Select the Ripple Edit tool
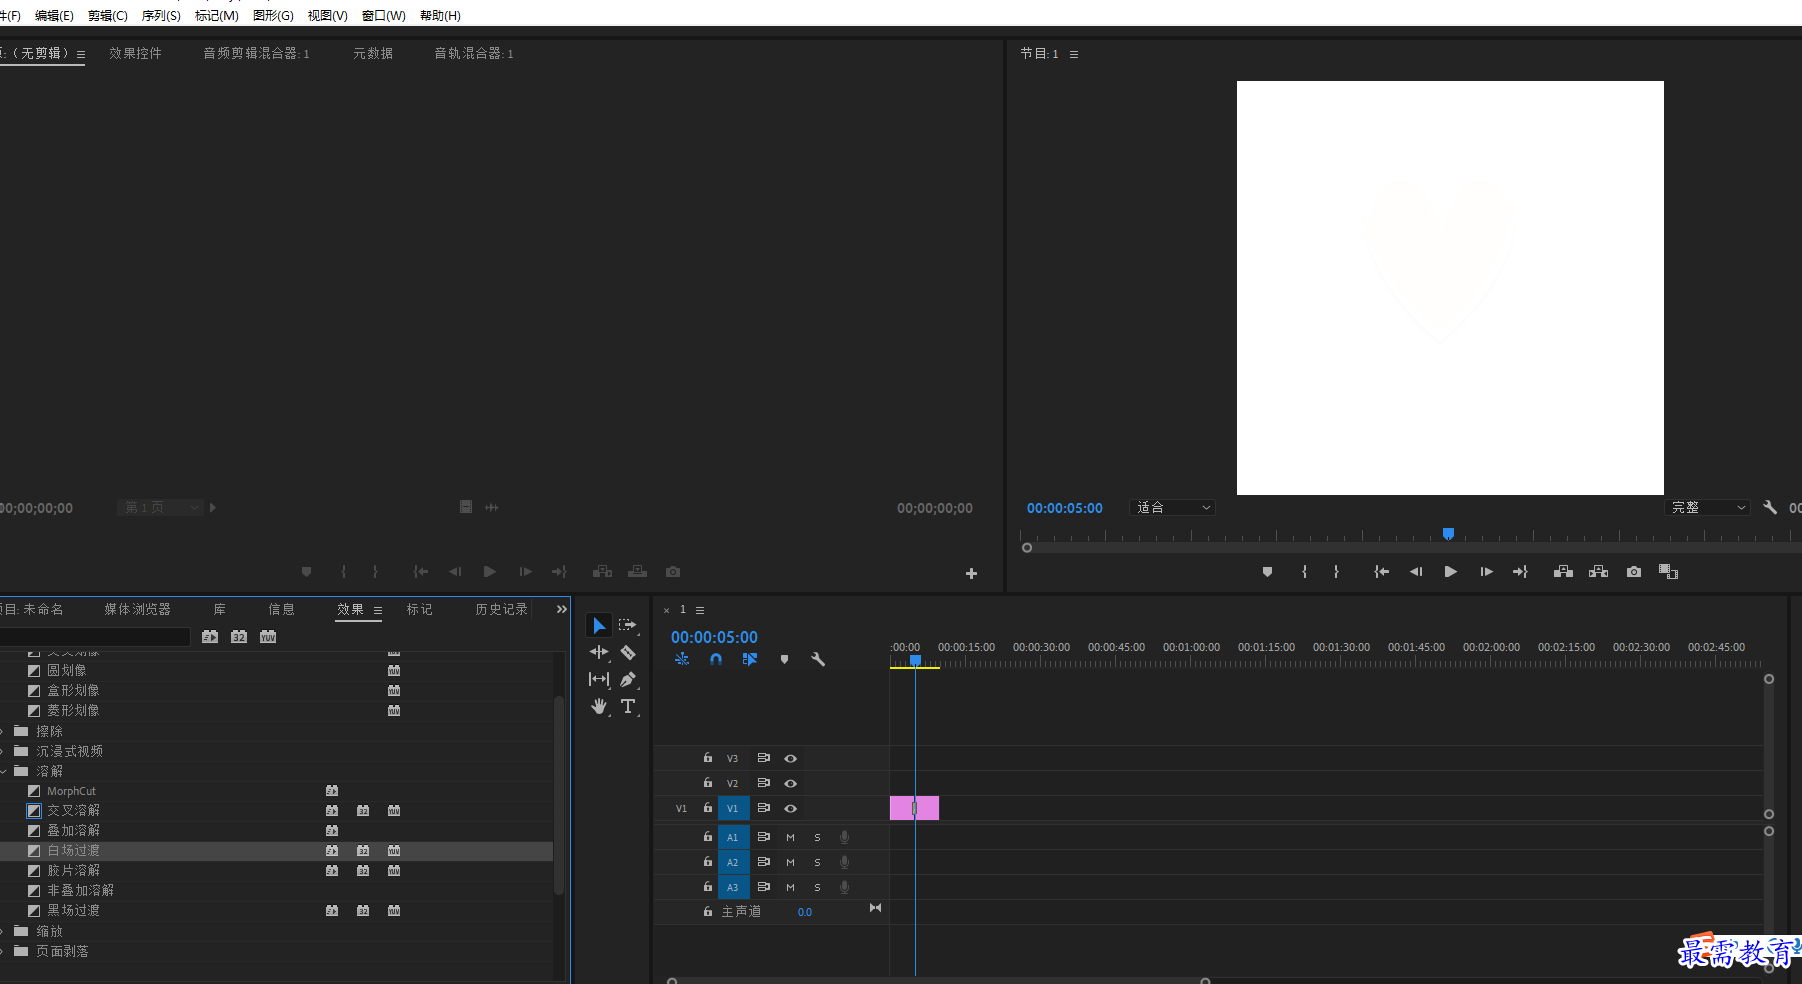 [598, 652]
